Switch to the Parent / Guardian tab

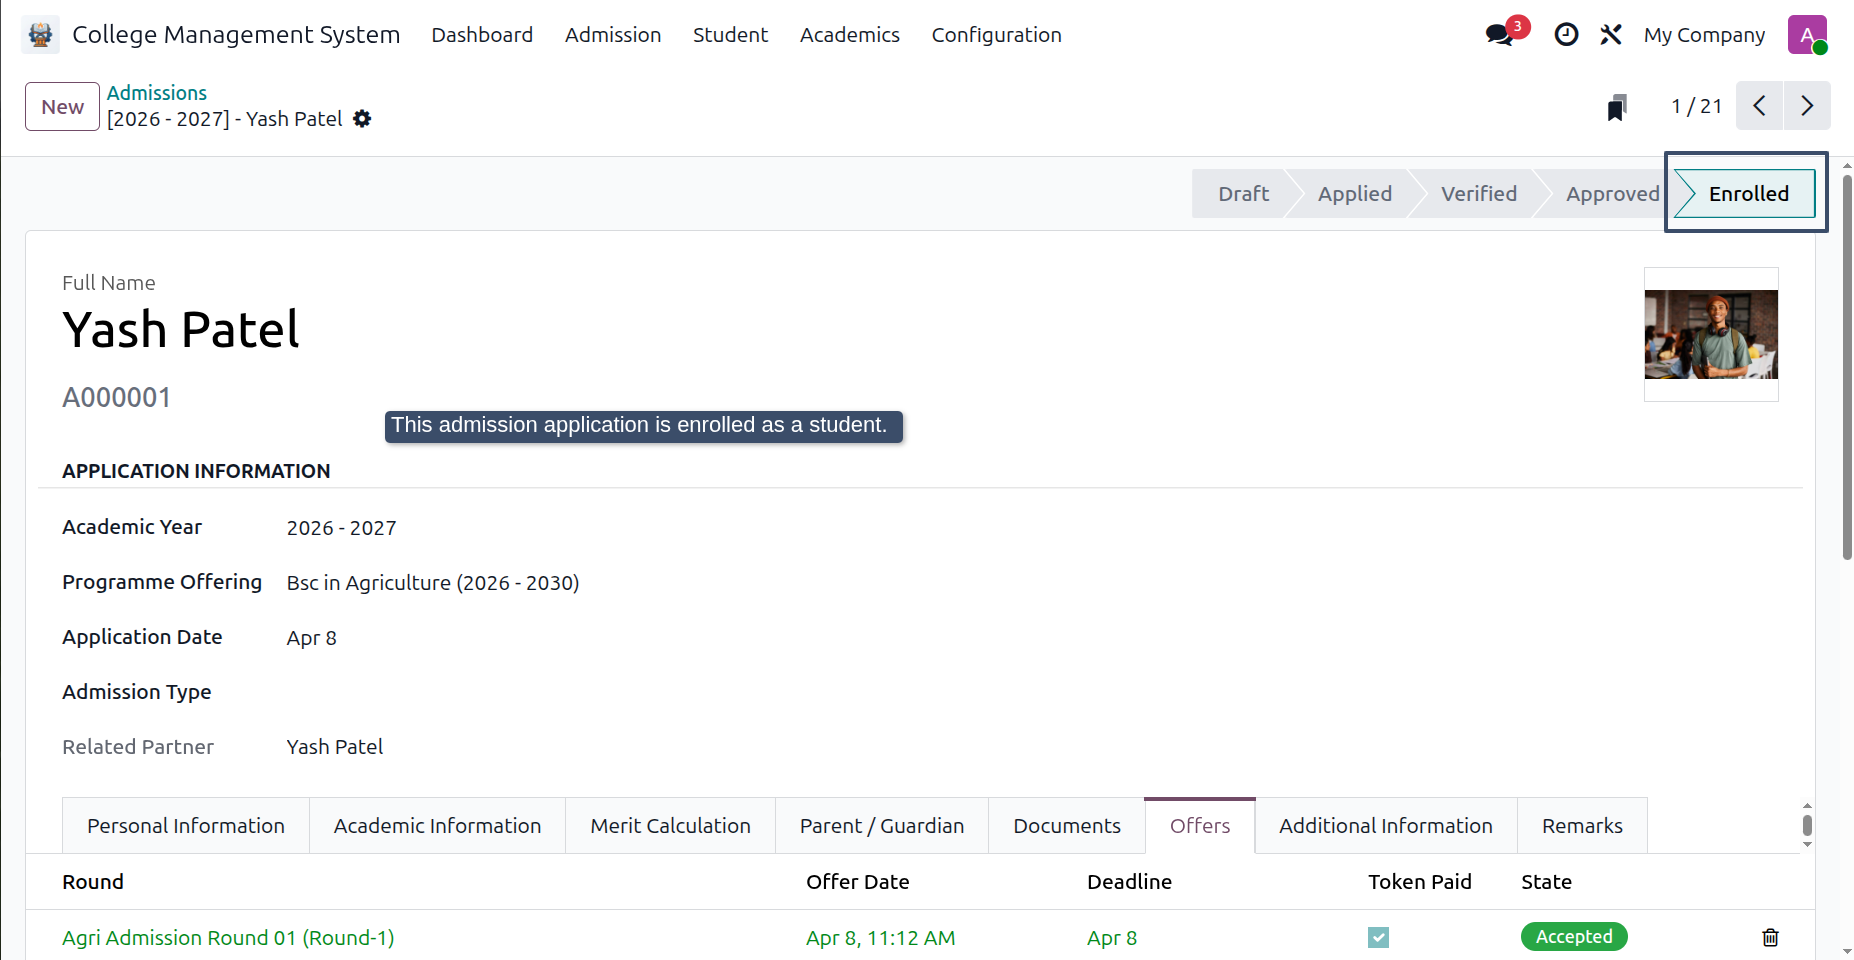882,826
